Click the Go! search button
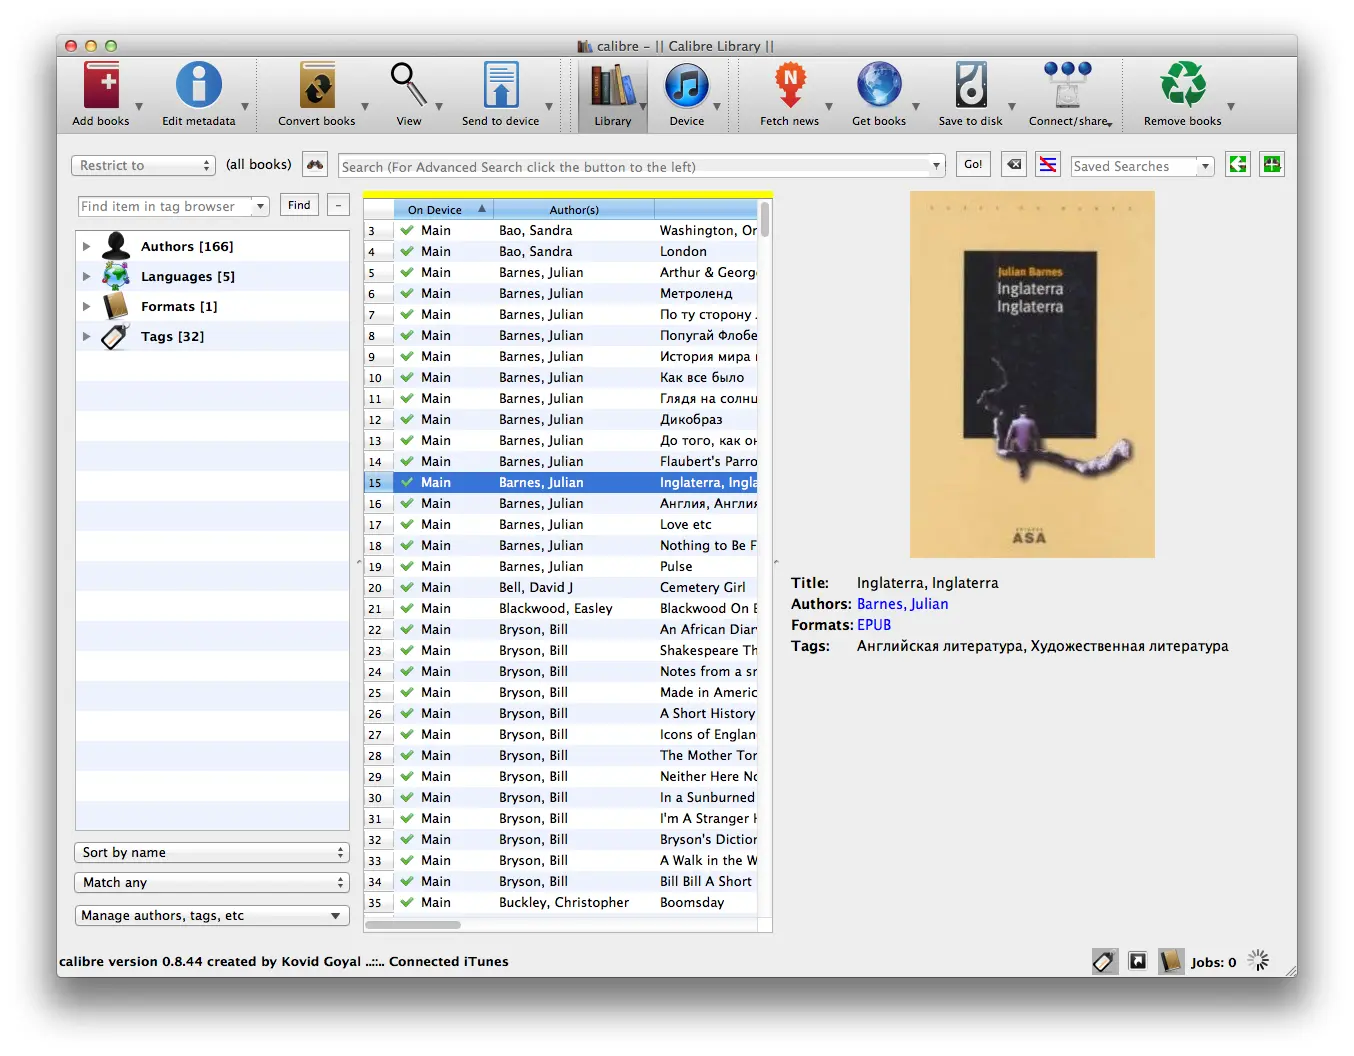The width and height of the screenshot is (1354, 1056). pos(973,165)
